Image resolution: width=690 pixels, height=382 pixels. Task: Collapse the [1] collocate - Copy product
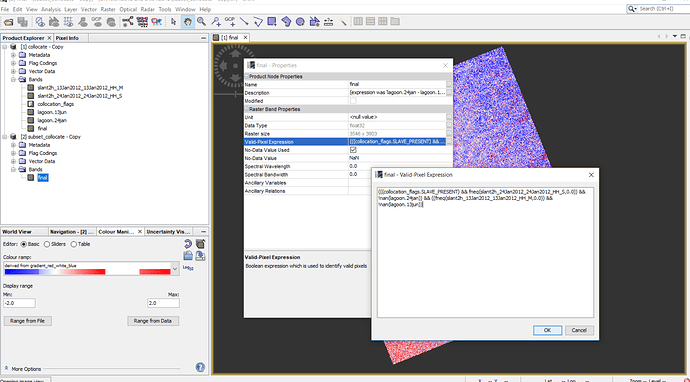(x=5, y=47)
